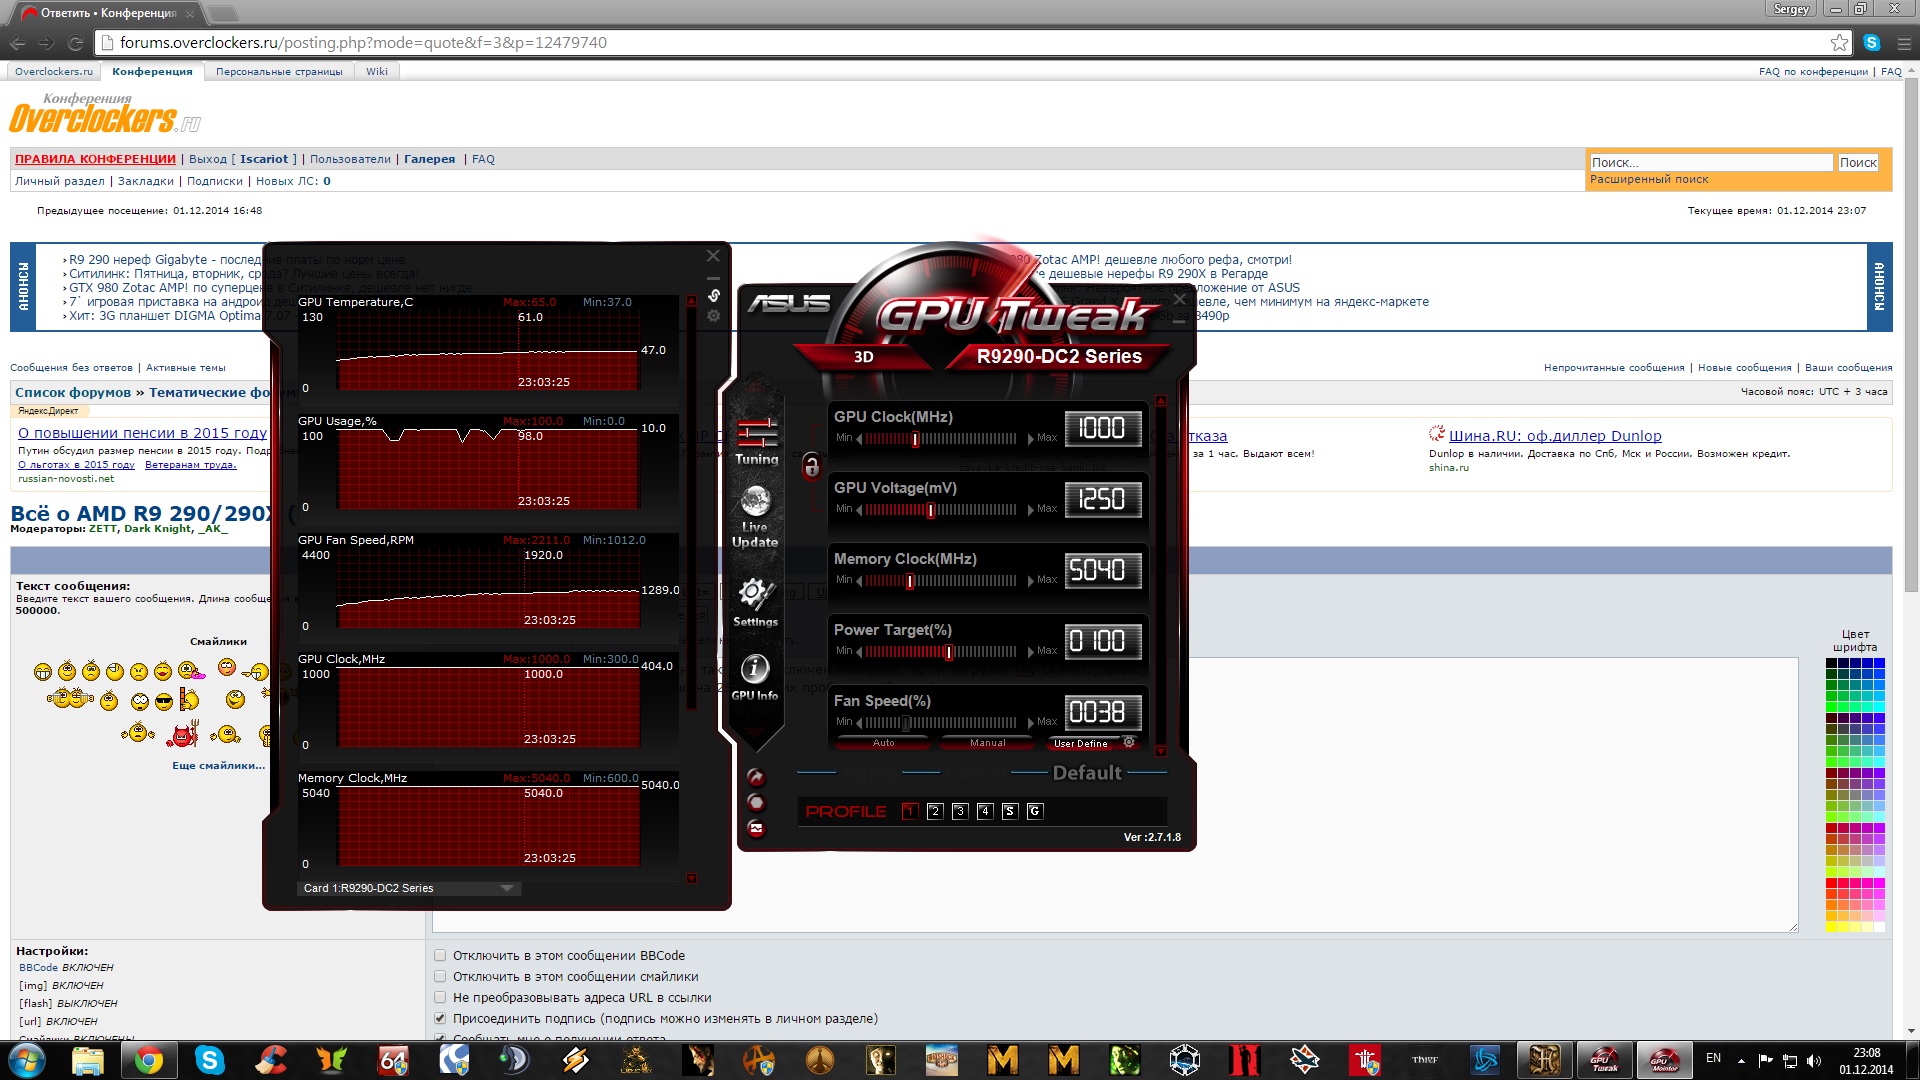The height and width of the screenshot is (1080, 1920).
Task: Toggle disable BBCode checkbox
Action: click(440, 955)
